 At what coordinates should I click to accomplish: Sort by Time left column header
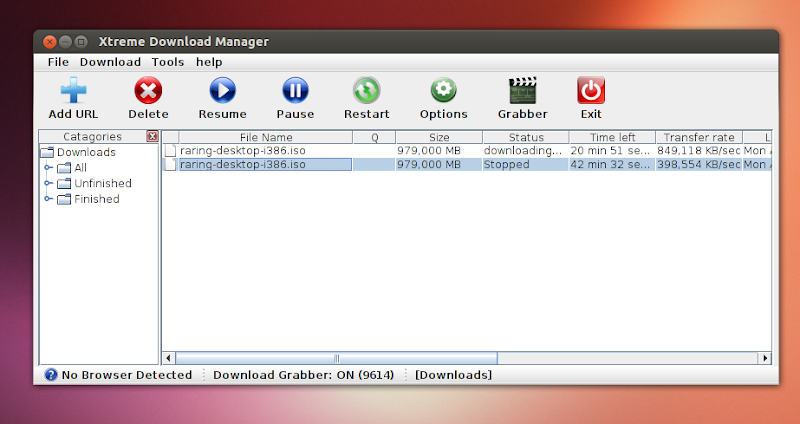tap(613, 137)
